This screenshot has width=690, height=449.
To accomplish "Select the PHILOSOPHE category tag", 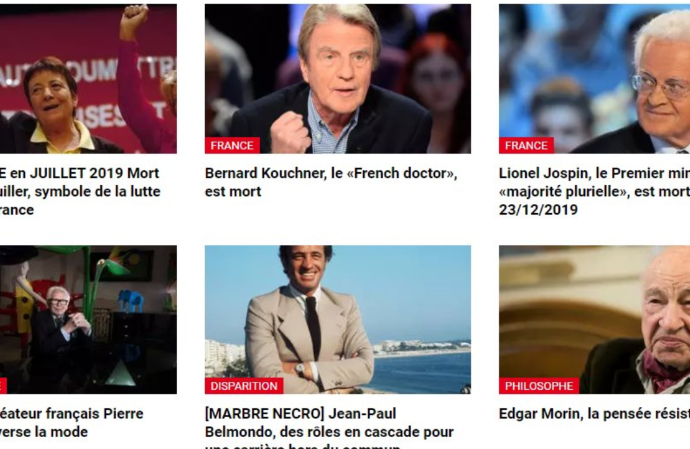I will point(539,386).
